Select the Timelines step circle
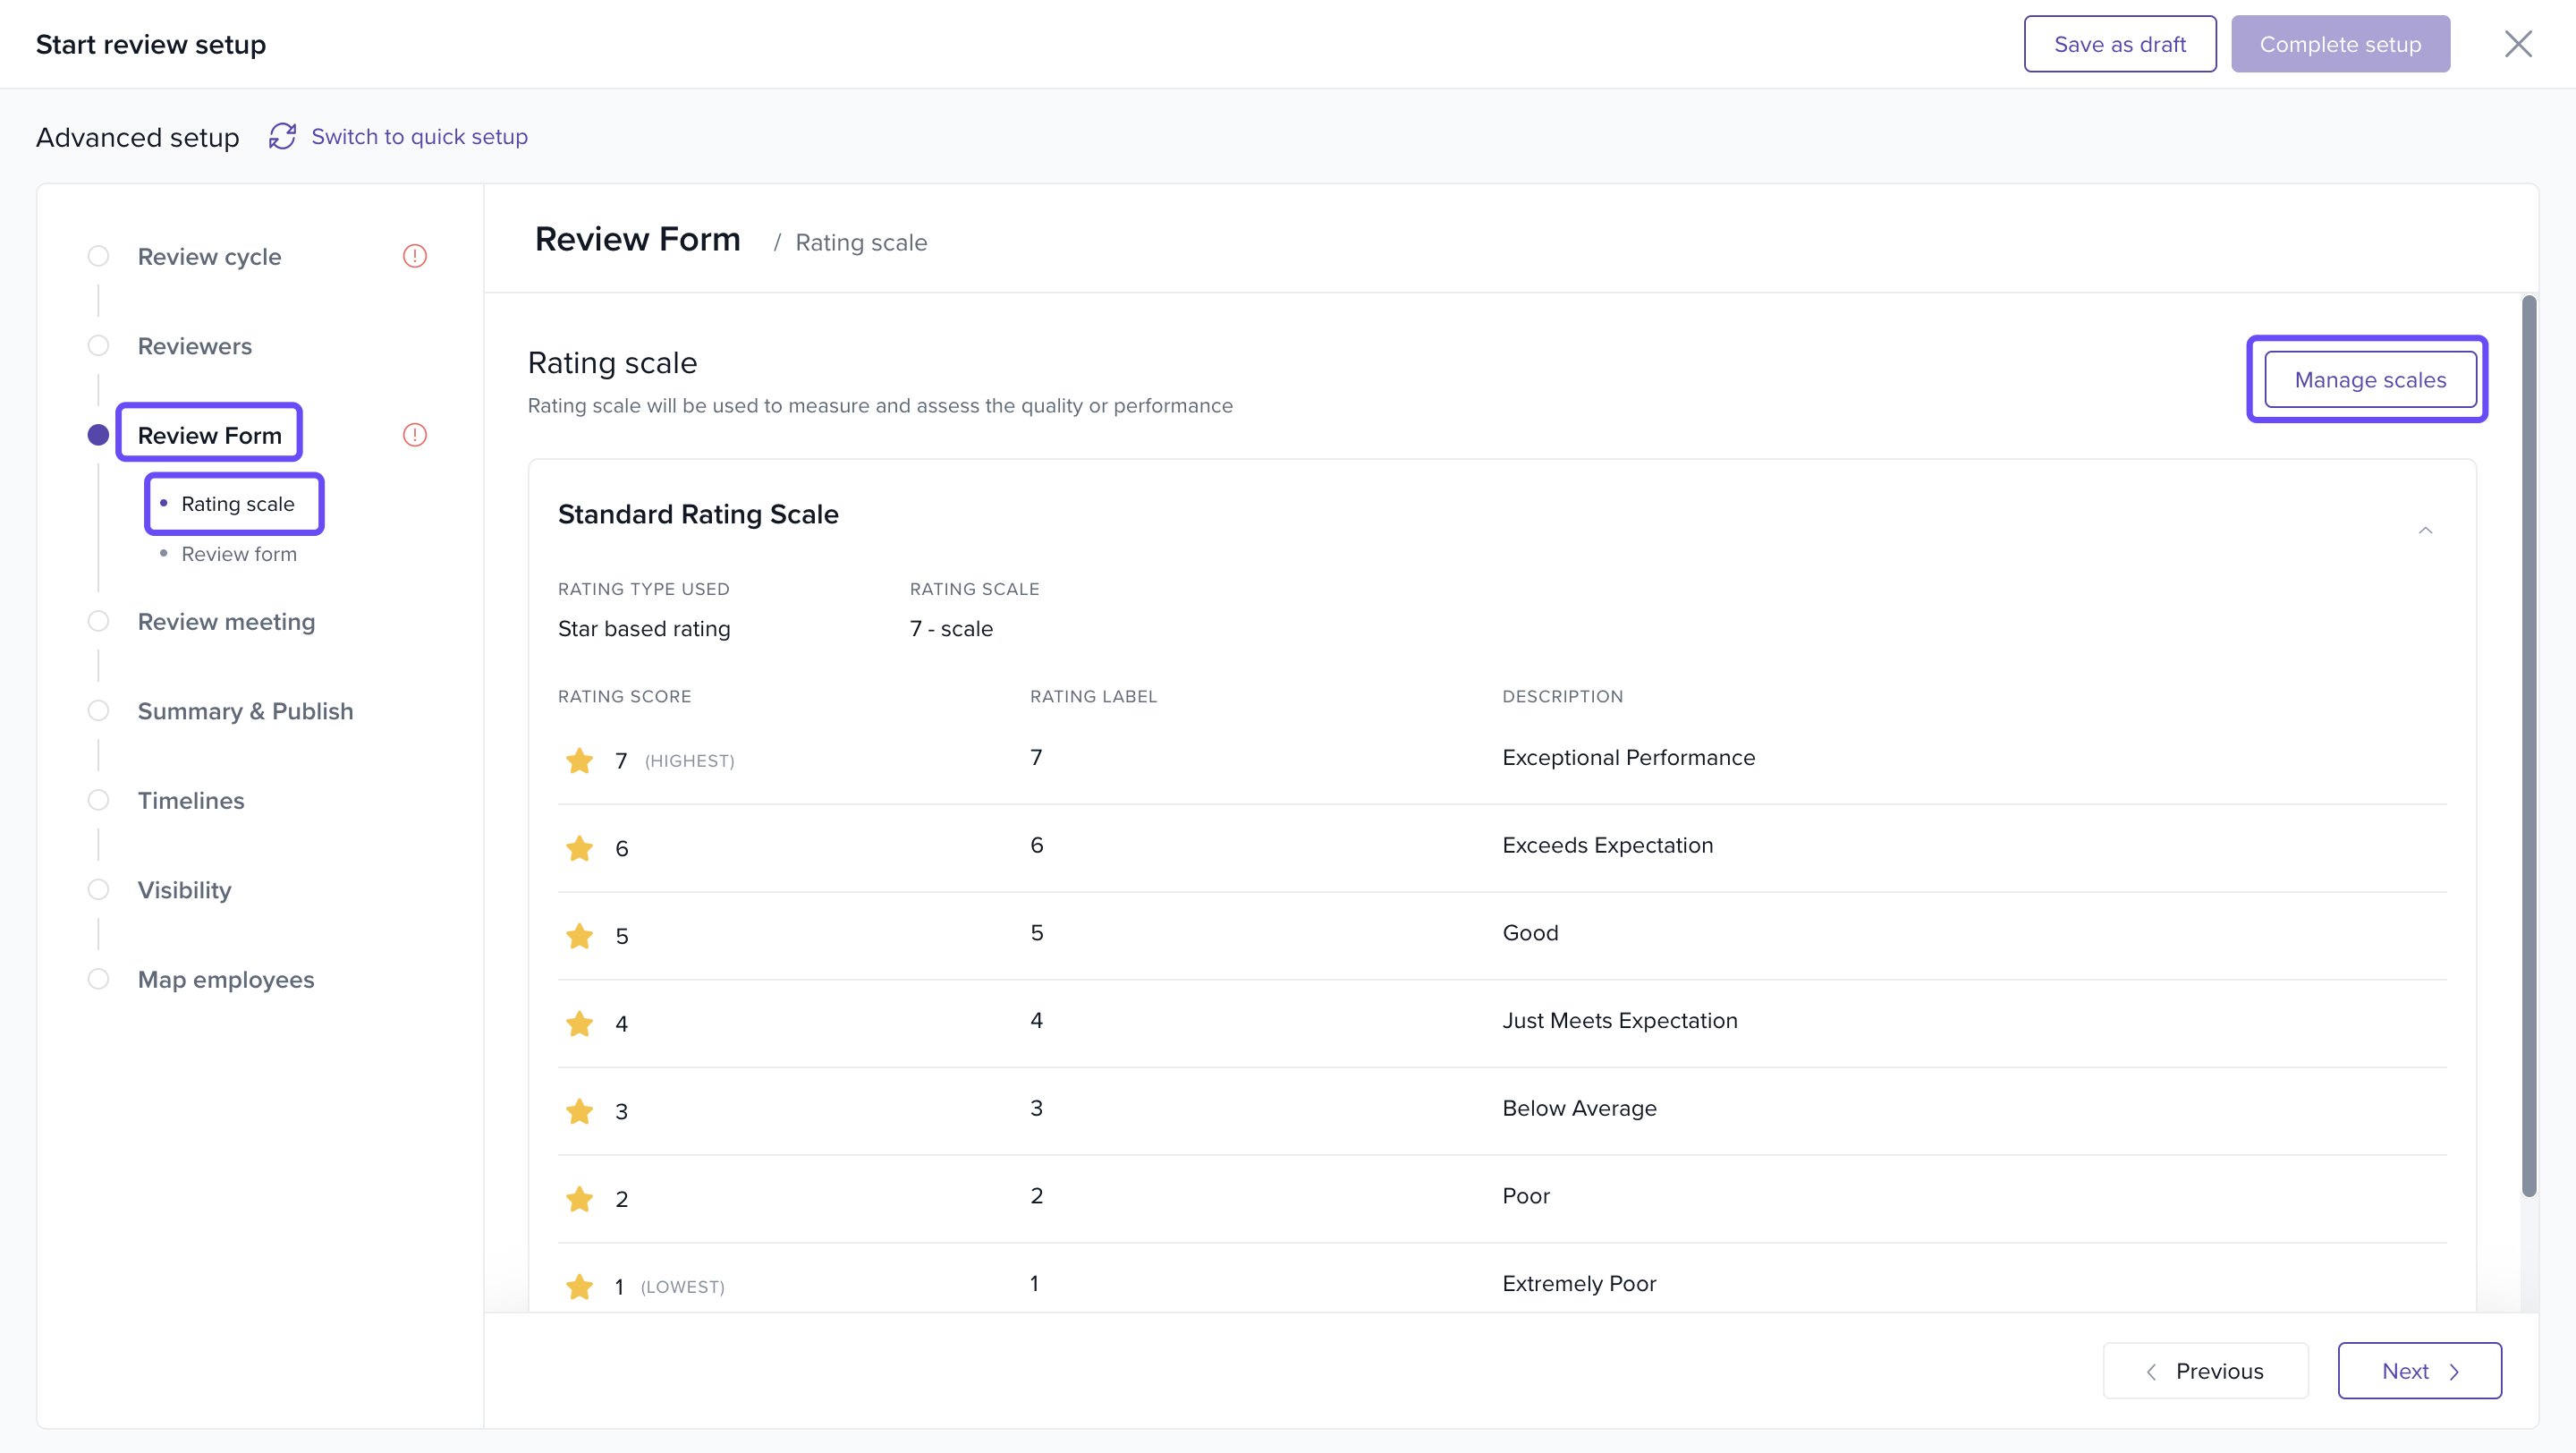 pyautogui.click(x=98, y=800)
